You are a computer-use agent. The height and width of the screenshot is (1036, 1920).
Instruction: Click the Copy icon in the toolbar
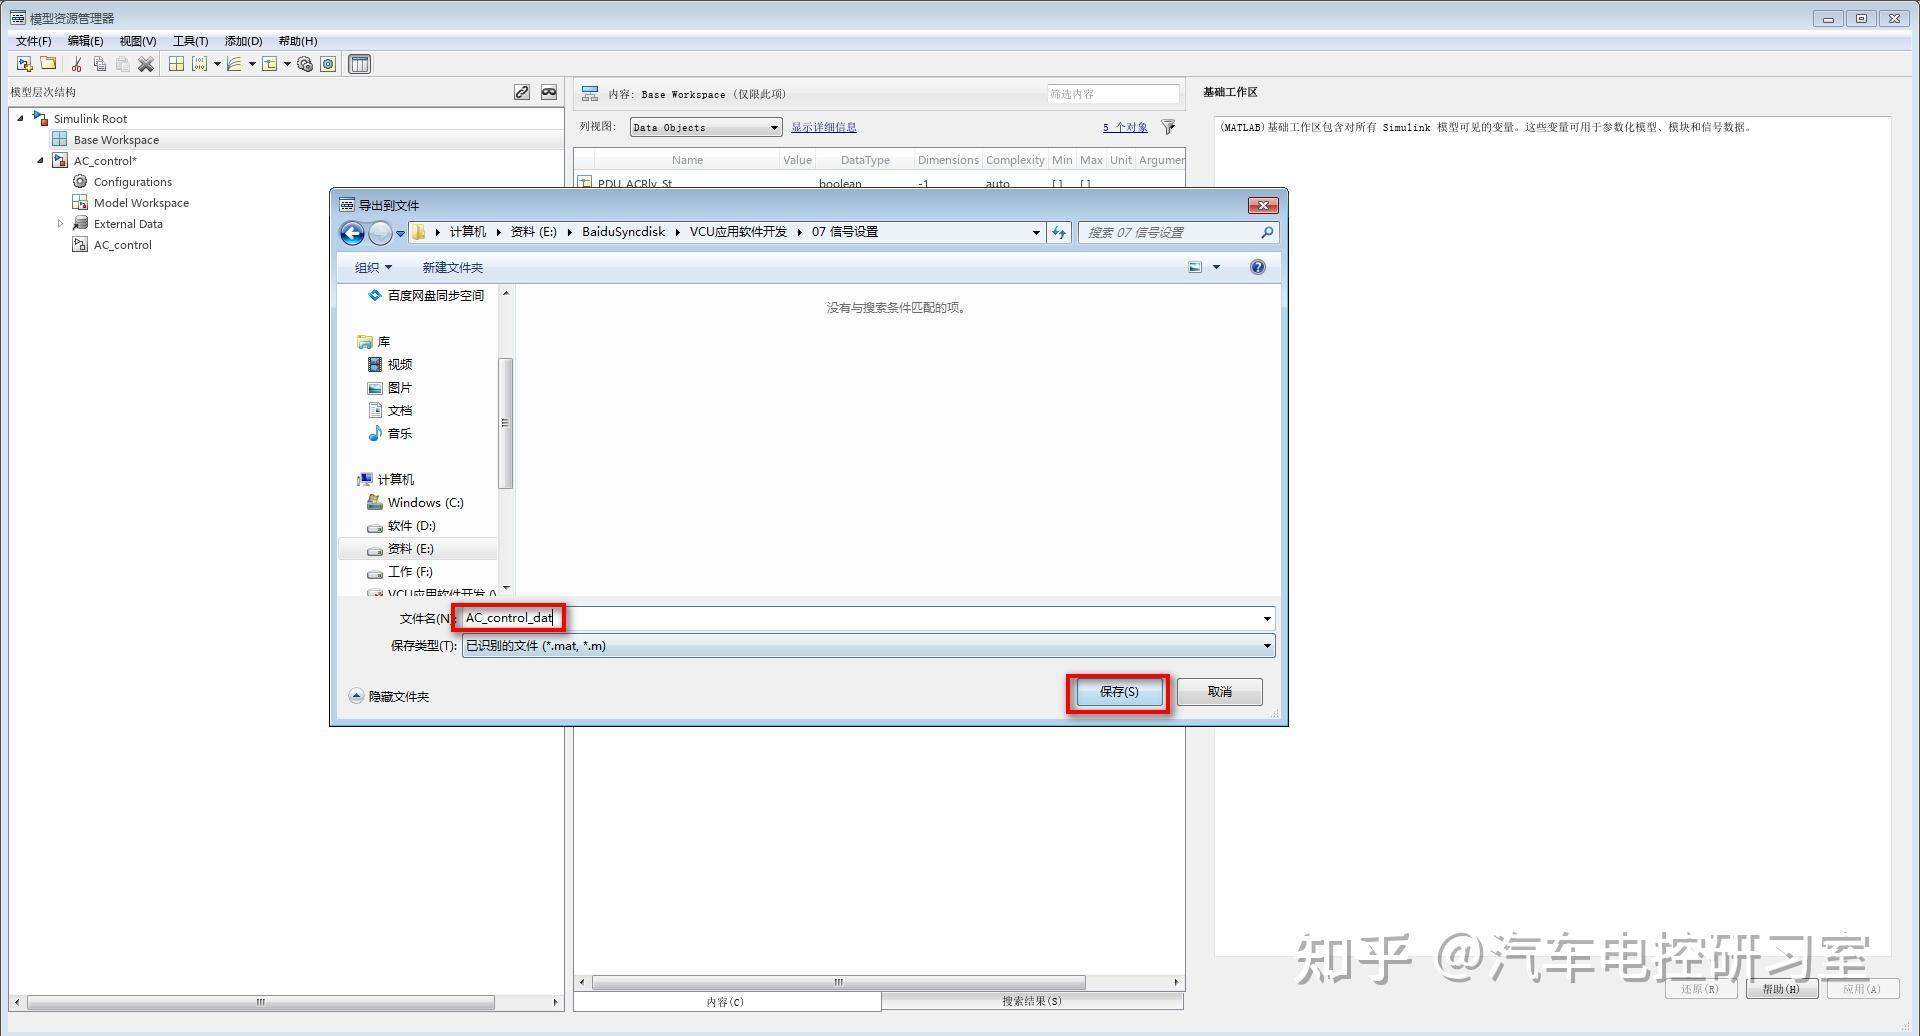pos(100,63)
